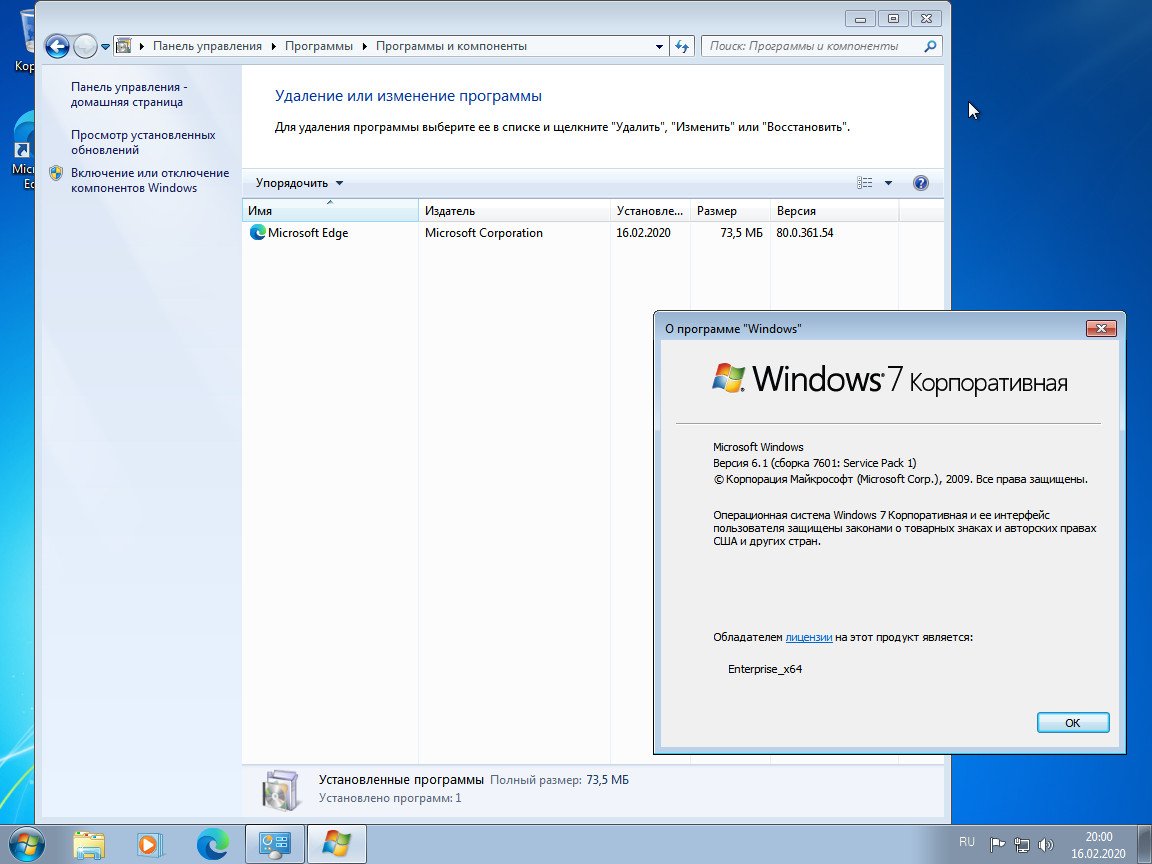Viewport: 1152px width, 864px height.
Task: Click installed programs icon in details pane
Action: 281,791
